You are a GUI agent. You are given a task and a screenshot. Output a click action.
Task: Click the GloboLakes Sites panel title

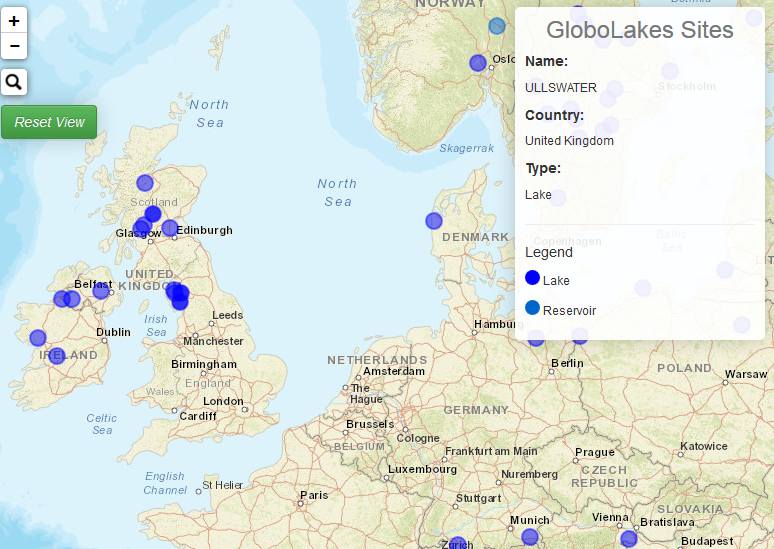(x=639, y=30)
